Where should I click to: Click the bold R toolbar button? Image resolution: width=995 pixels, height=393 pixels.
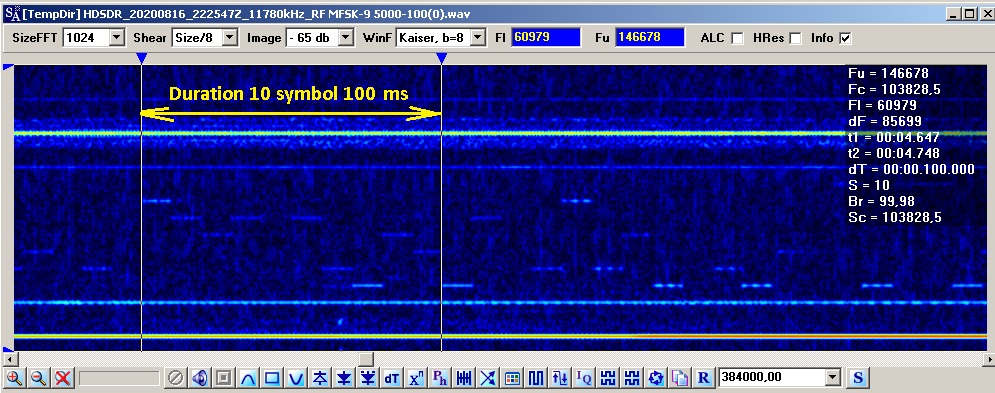(x=703, y=378)
